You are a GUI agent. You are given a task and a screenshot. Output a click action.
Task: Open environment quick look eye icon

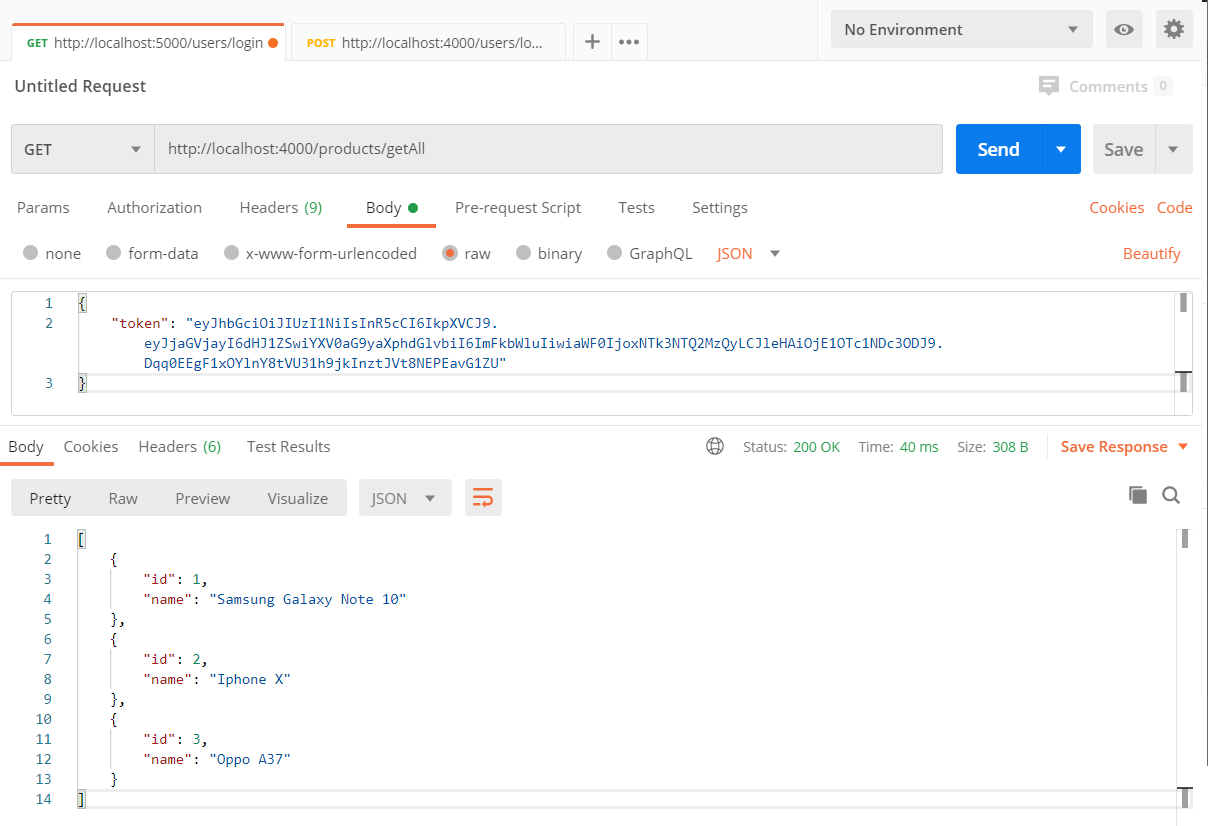coord(1124,30)
